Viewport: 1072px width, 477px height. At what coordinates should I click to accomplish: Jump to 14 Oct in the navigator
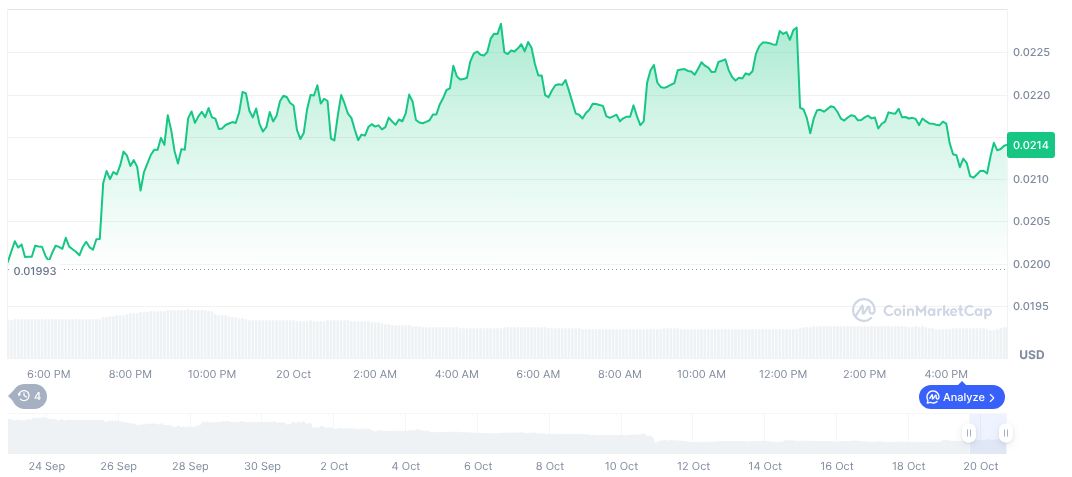[x=765, y=466]
